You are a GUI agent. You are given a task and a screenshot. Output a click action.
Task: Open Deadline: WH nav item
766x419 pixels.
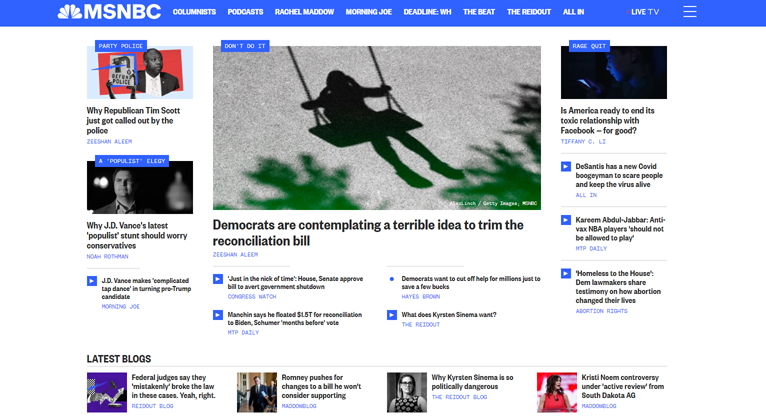pos(427,12)
